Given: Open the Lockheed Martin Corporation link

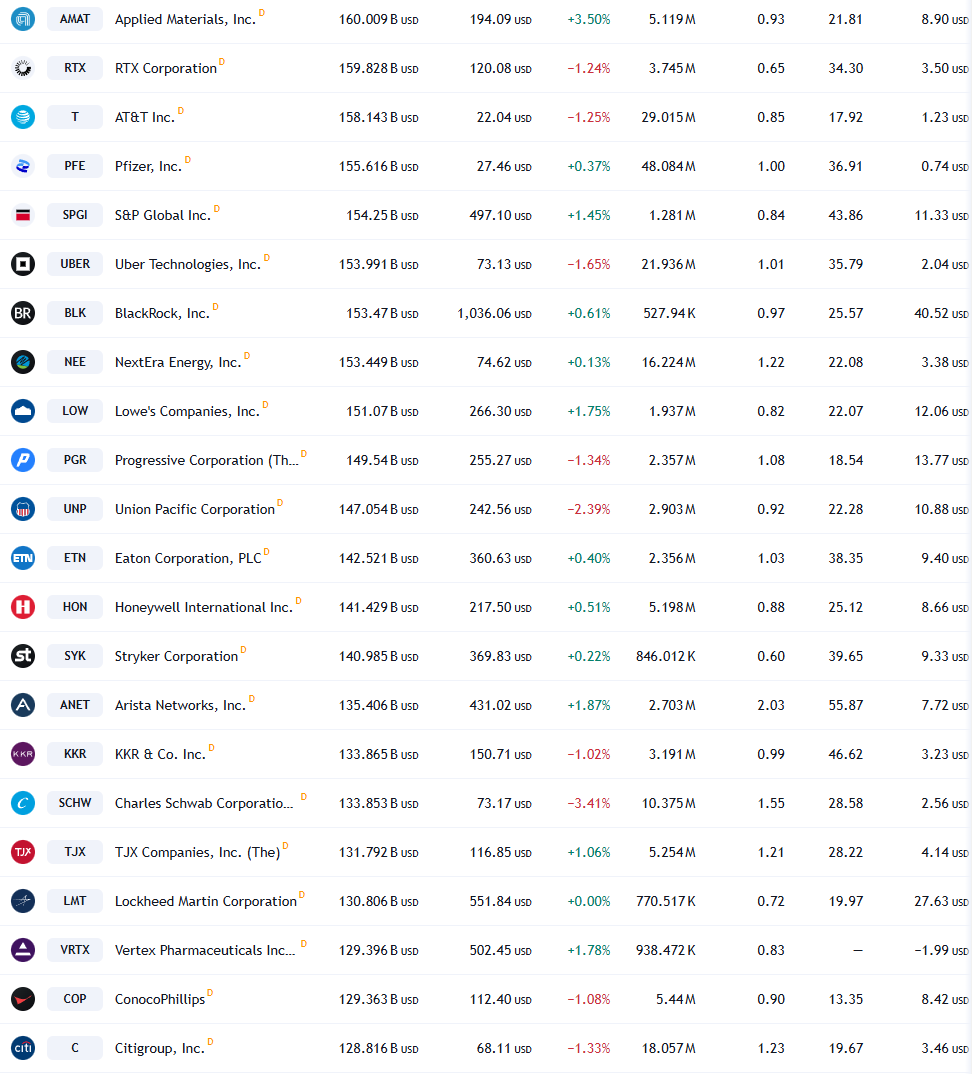Looking at the screenshot, I should 205,901.
